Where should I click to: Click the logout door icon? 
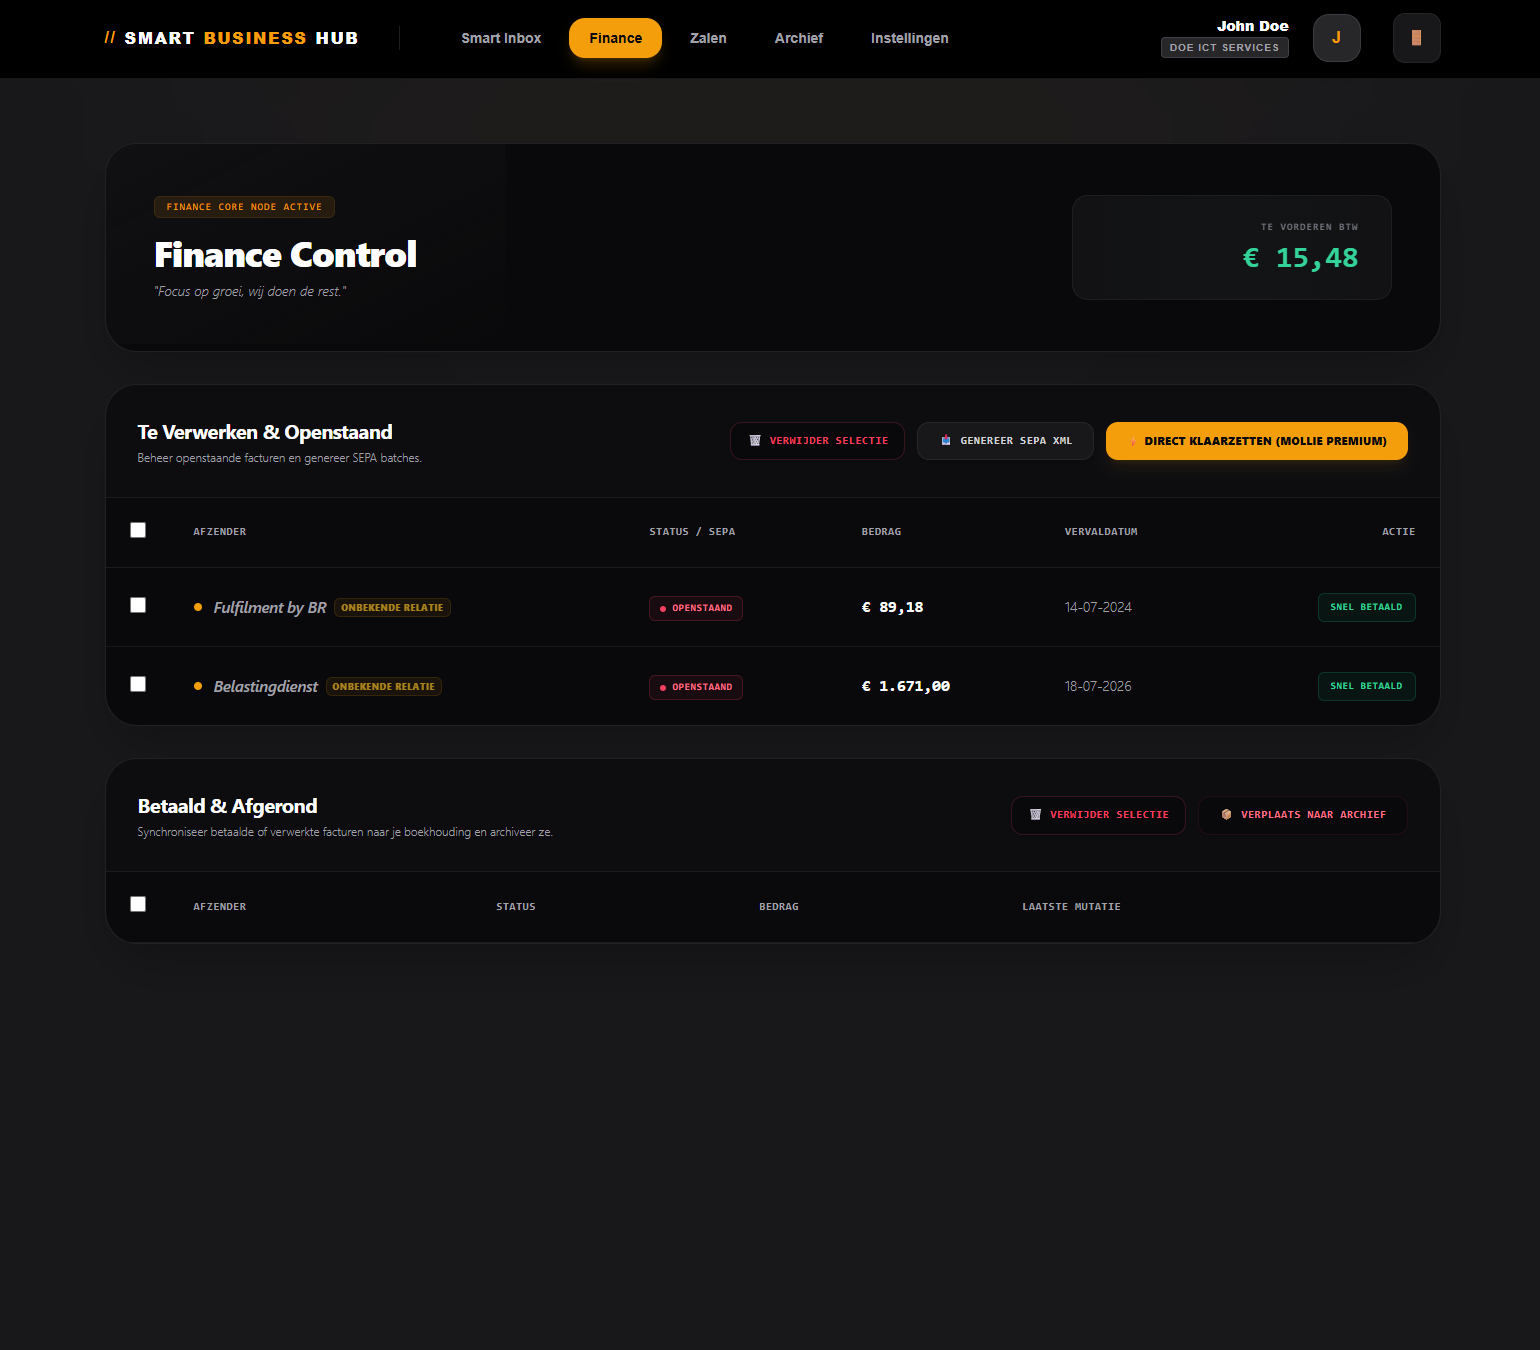pyautogui.click(x=1416, y=38)
